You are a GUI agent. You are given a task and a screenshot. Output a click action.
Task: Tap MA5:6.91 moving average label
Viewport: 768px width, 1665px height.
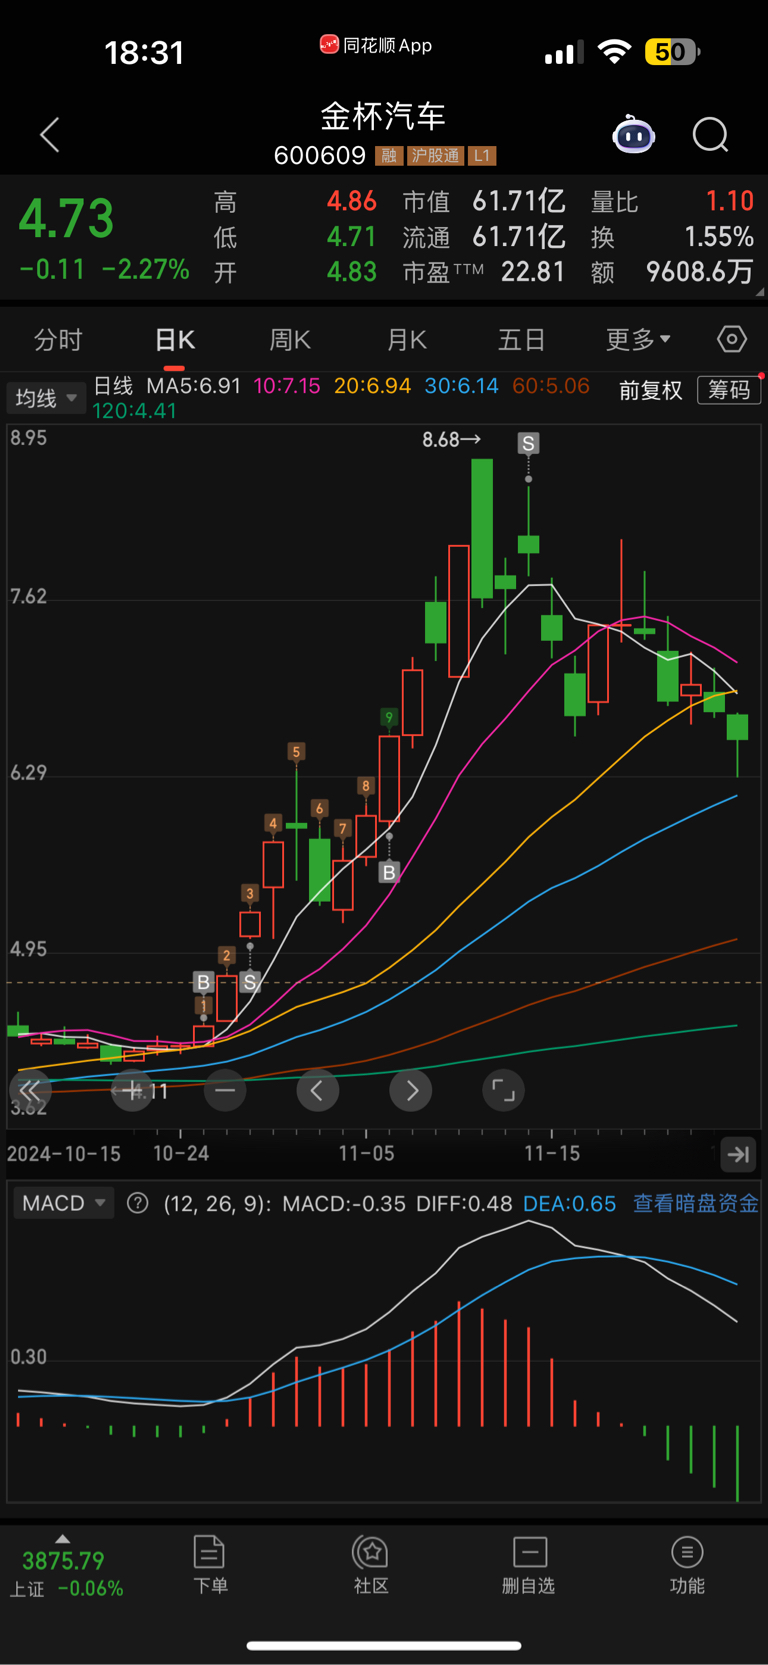click(x=194, y=386)
